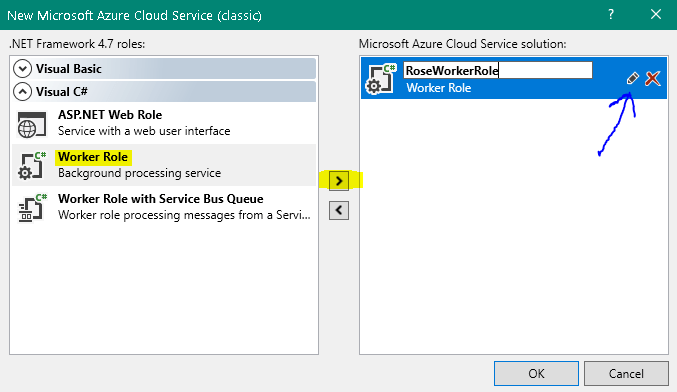
Task: Collapse the Visual C# section chevron
Action: [x=22, y=92]
